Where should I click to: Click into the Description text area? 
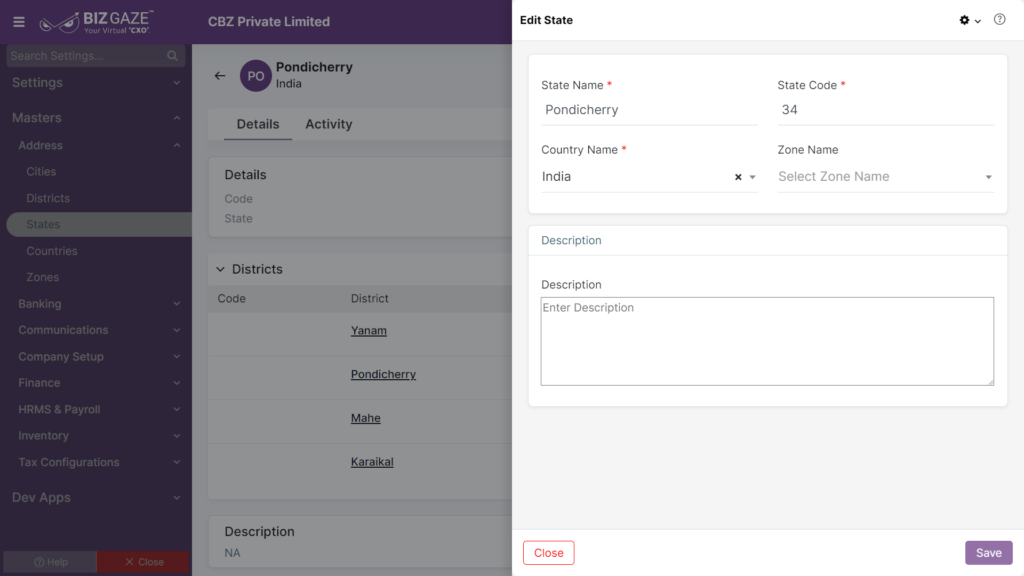767,342
